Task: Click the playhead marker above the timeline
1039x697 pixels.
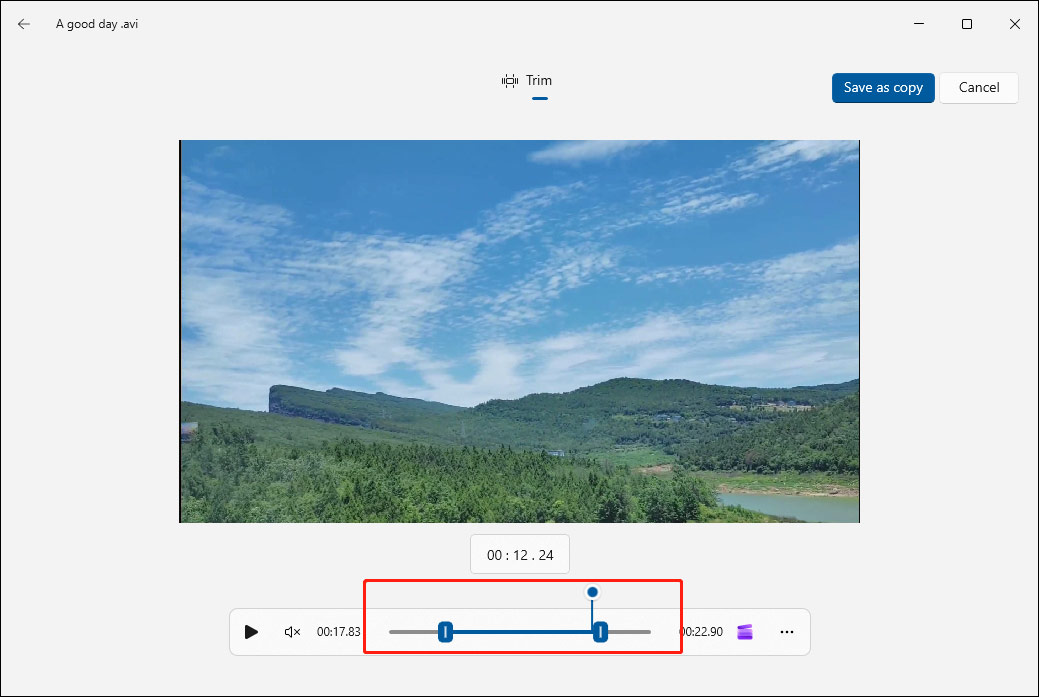Action: (x=592, y=591)
